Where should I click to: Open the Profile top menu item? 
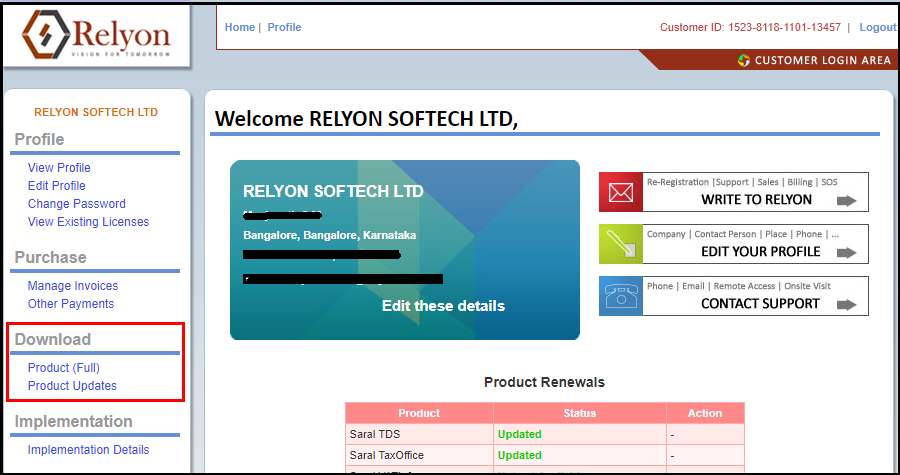[x=284, y=27]
